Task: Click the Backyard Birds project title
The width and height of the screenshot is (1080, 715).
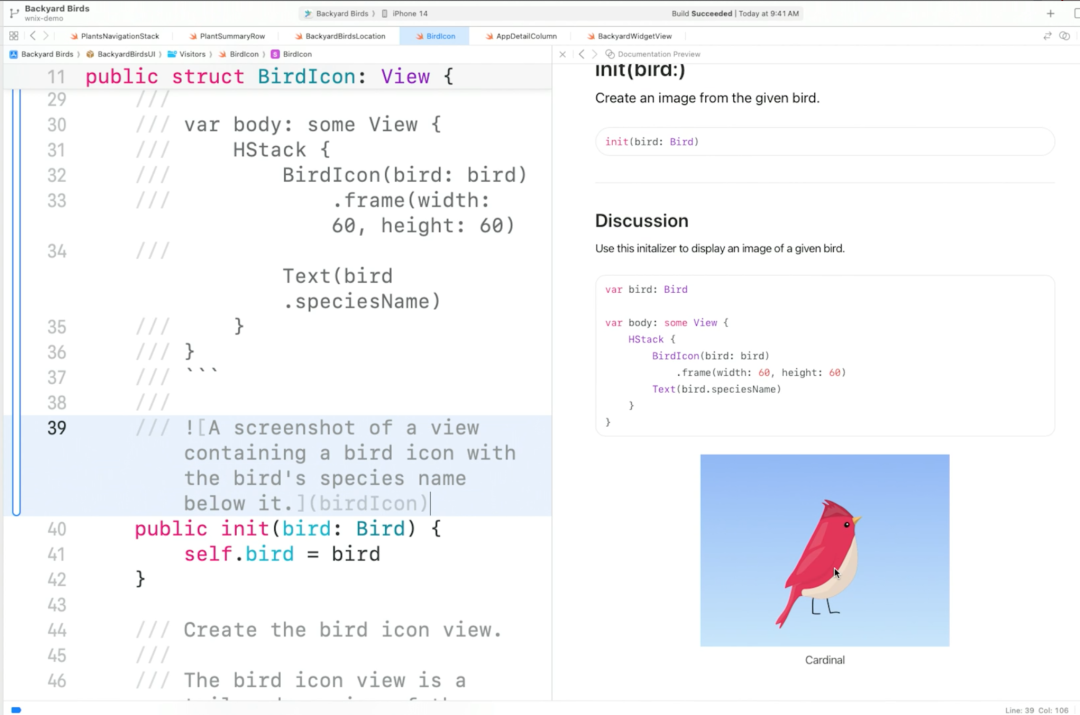Action: [56, 9]
